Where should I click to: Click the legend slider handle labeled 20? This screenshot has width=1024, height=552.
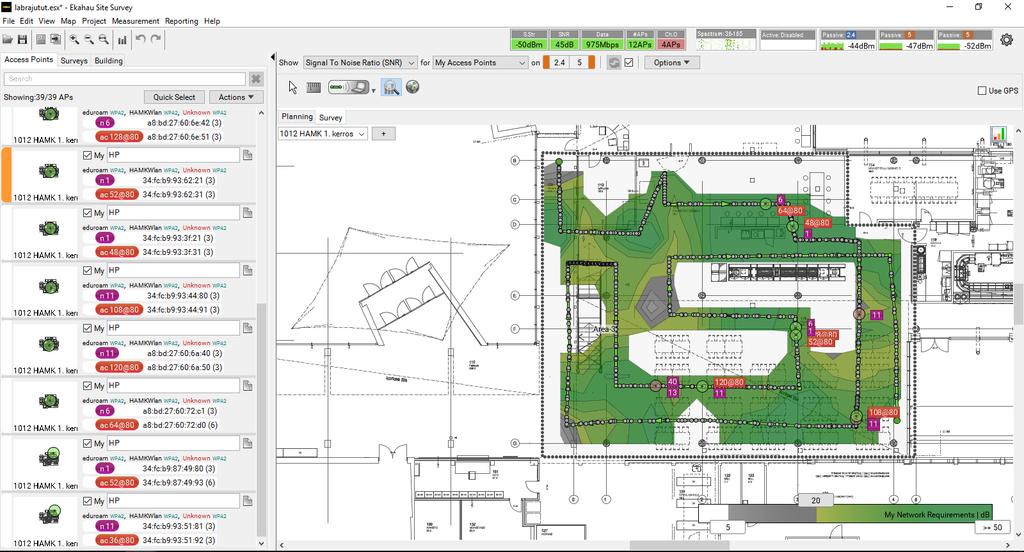(x=815, y=500)
